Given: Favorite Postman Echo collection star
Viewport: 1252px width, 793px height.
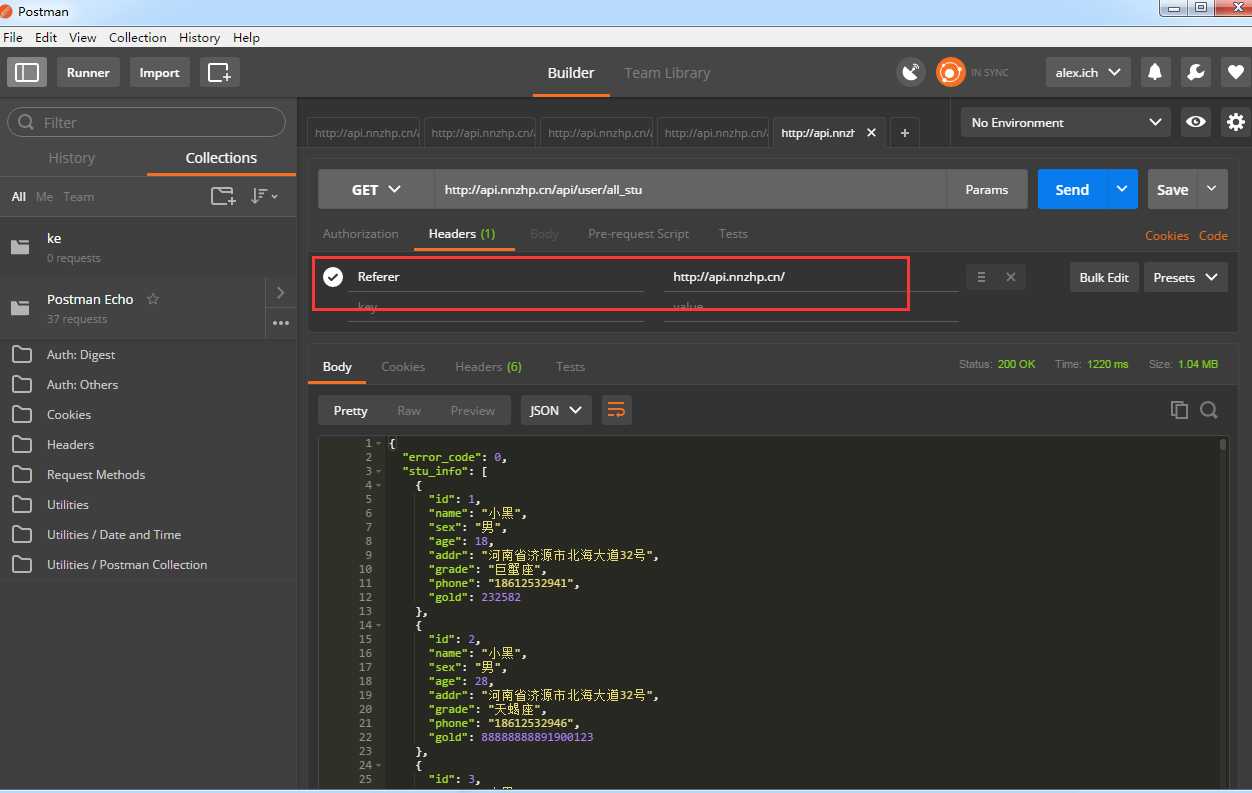Looking at the screenshot, I should 153,299.
